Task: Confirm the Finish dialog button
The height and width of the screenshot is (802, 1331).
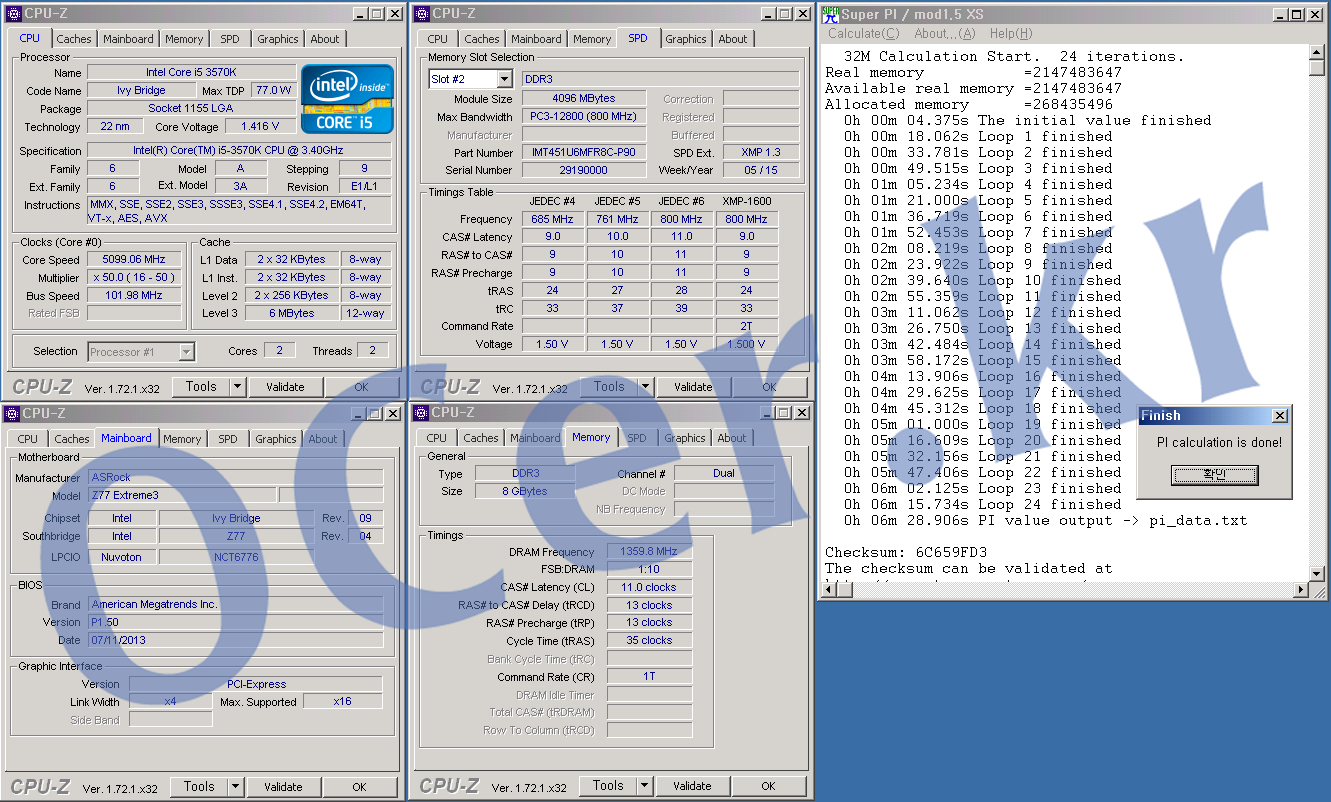Action: 1214,474
